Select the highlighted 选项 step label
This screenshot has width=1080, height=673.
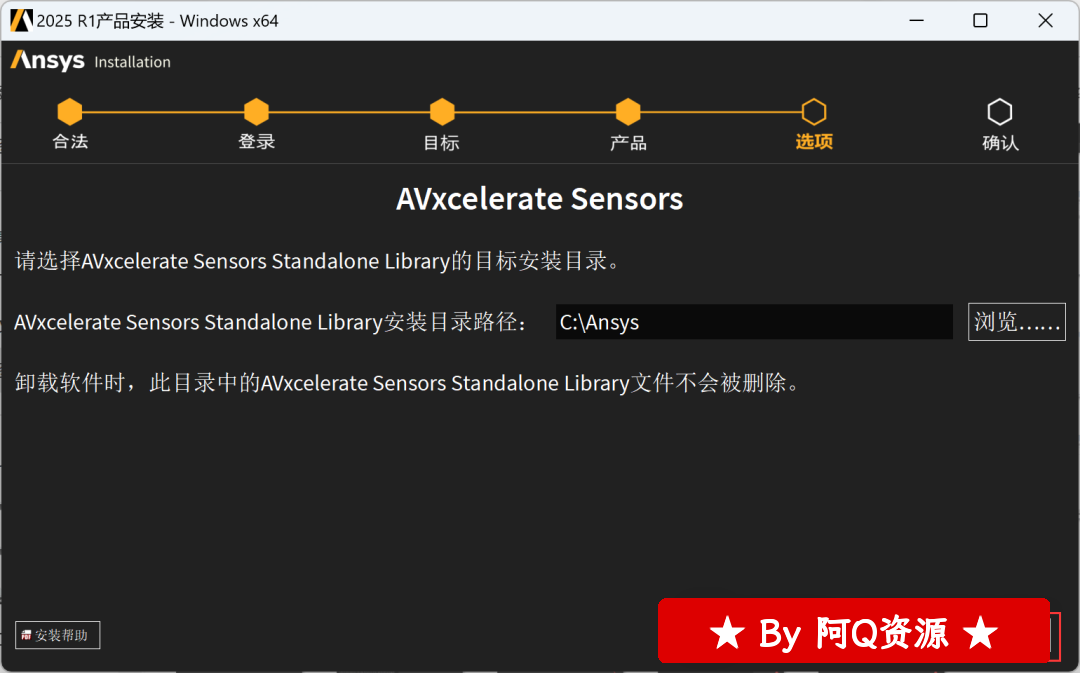coord(814,142)
